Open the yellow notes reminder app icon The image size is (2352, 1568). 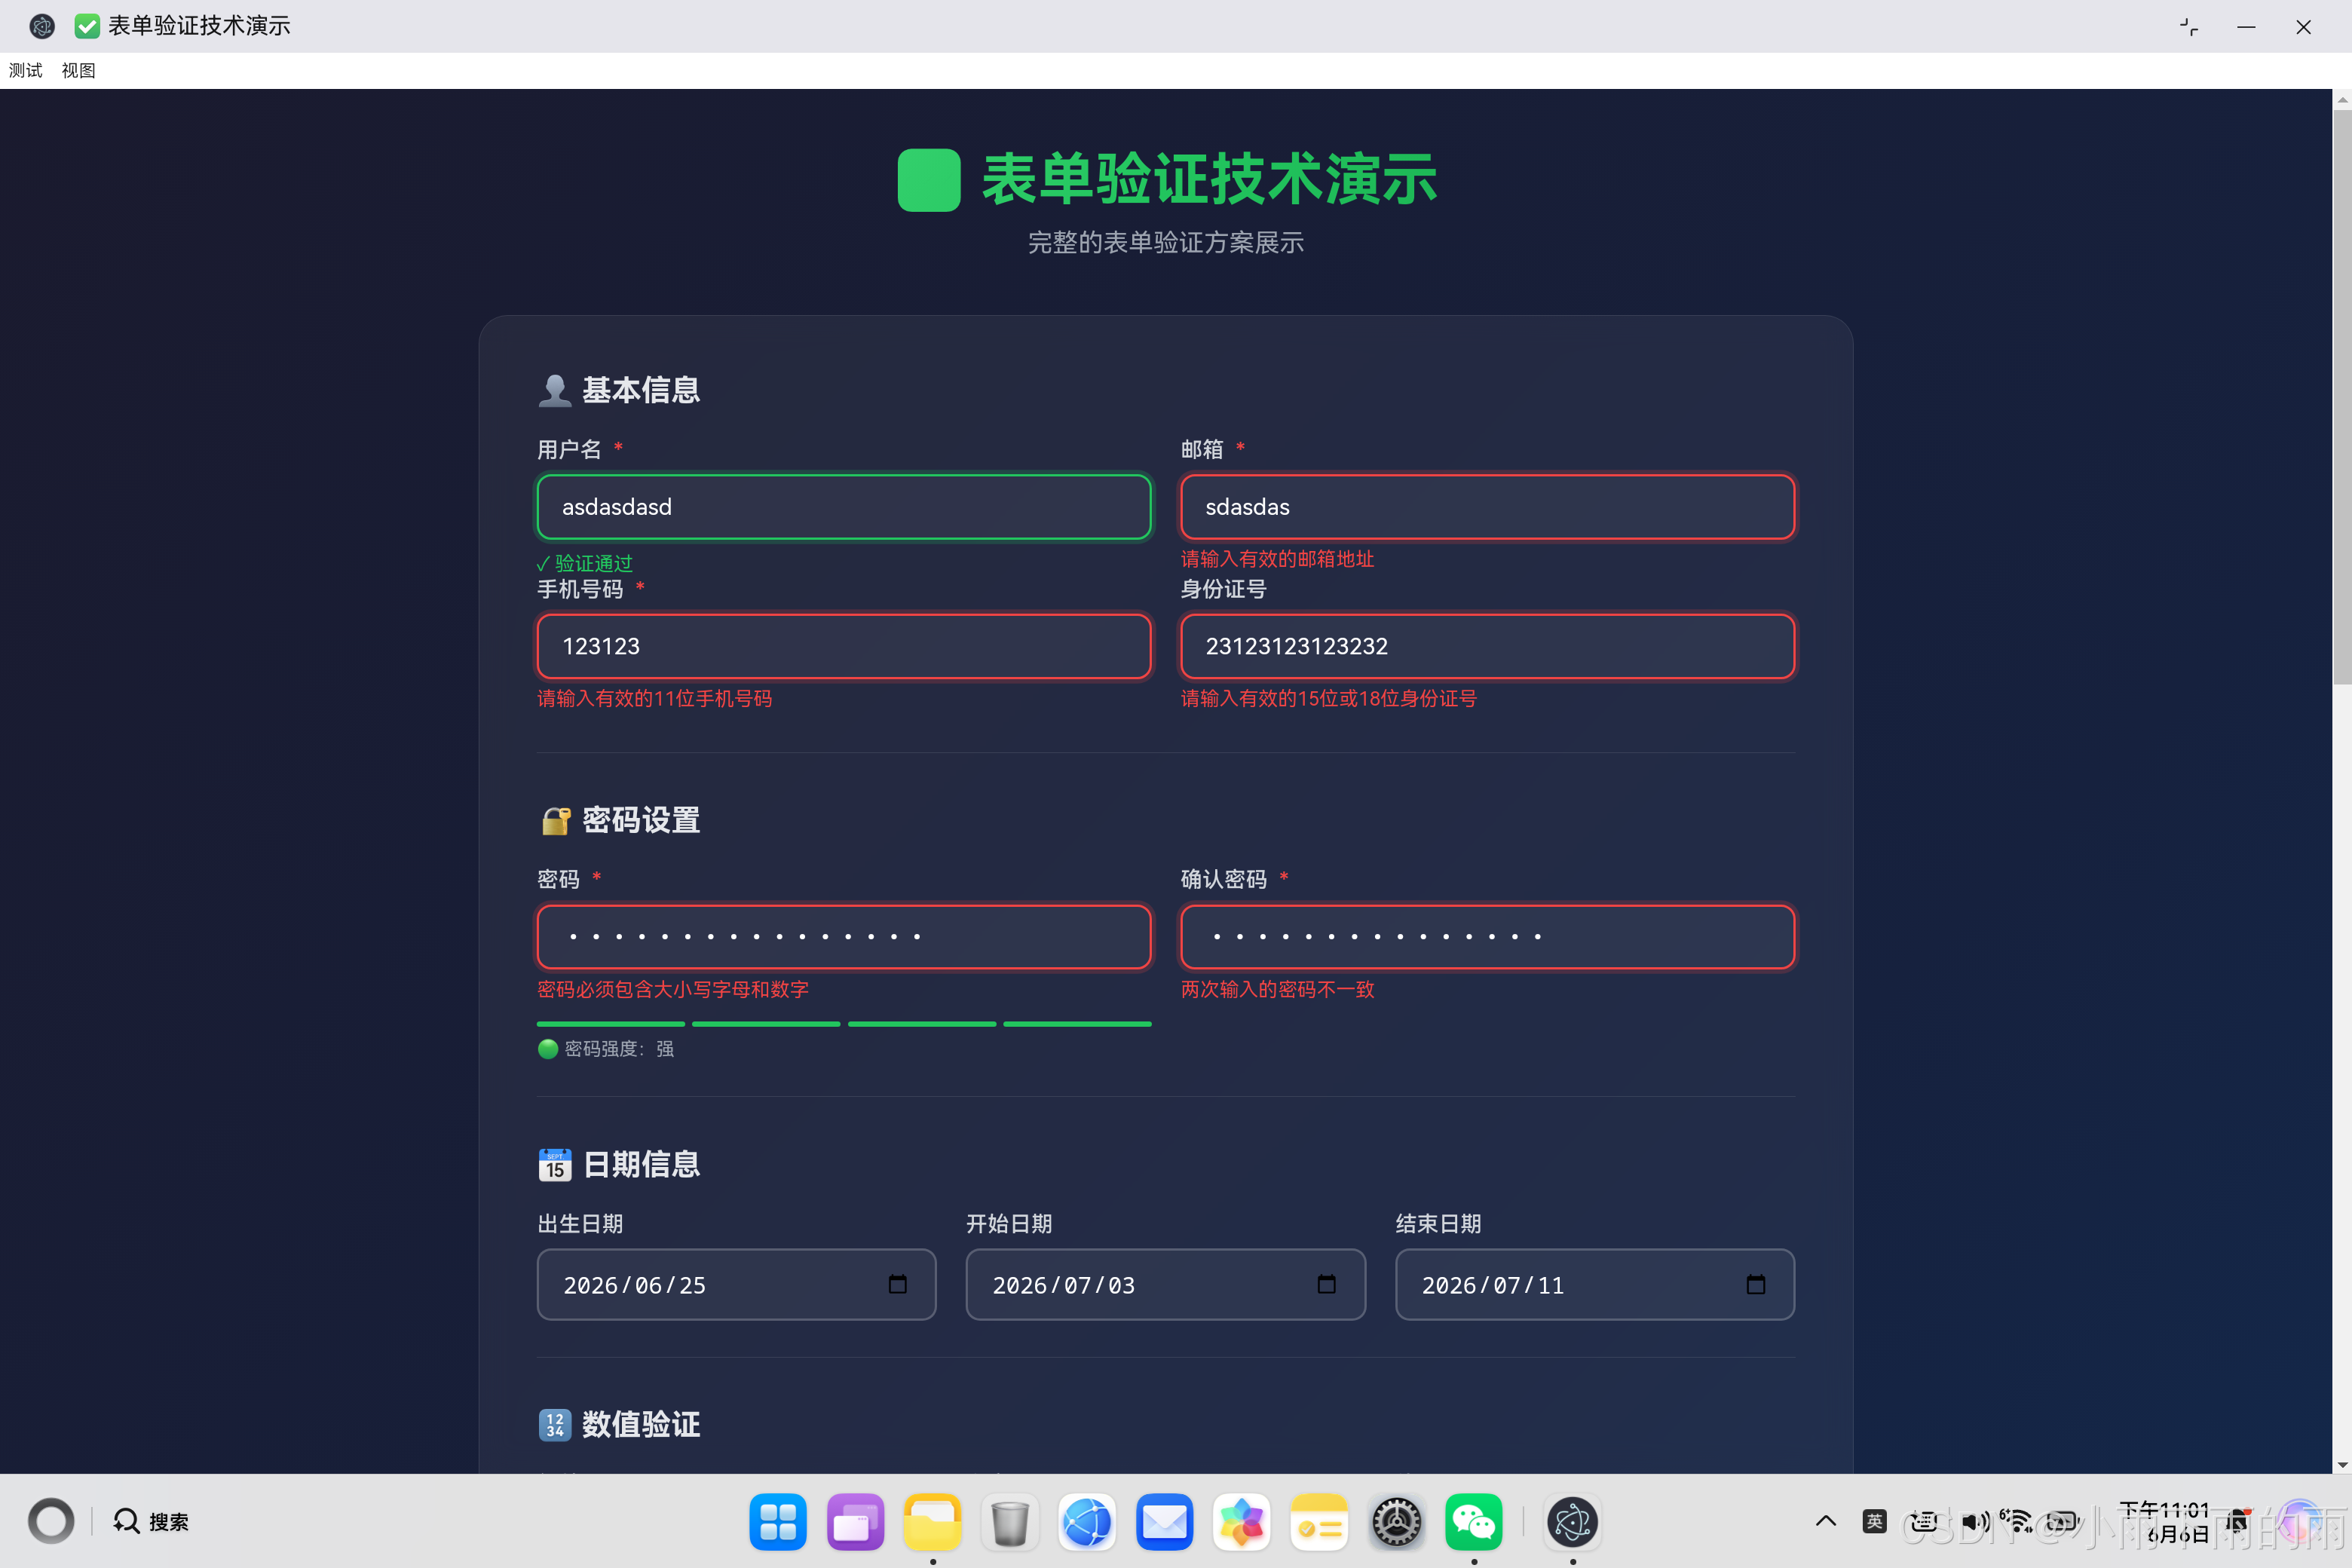coord(1319,1522)
